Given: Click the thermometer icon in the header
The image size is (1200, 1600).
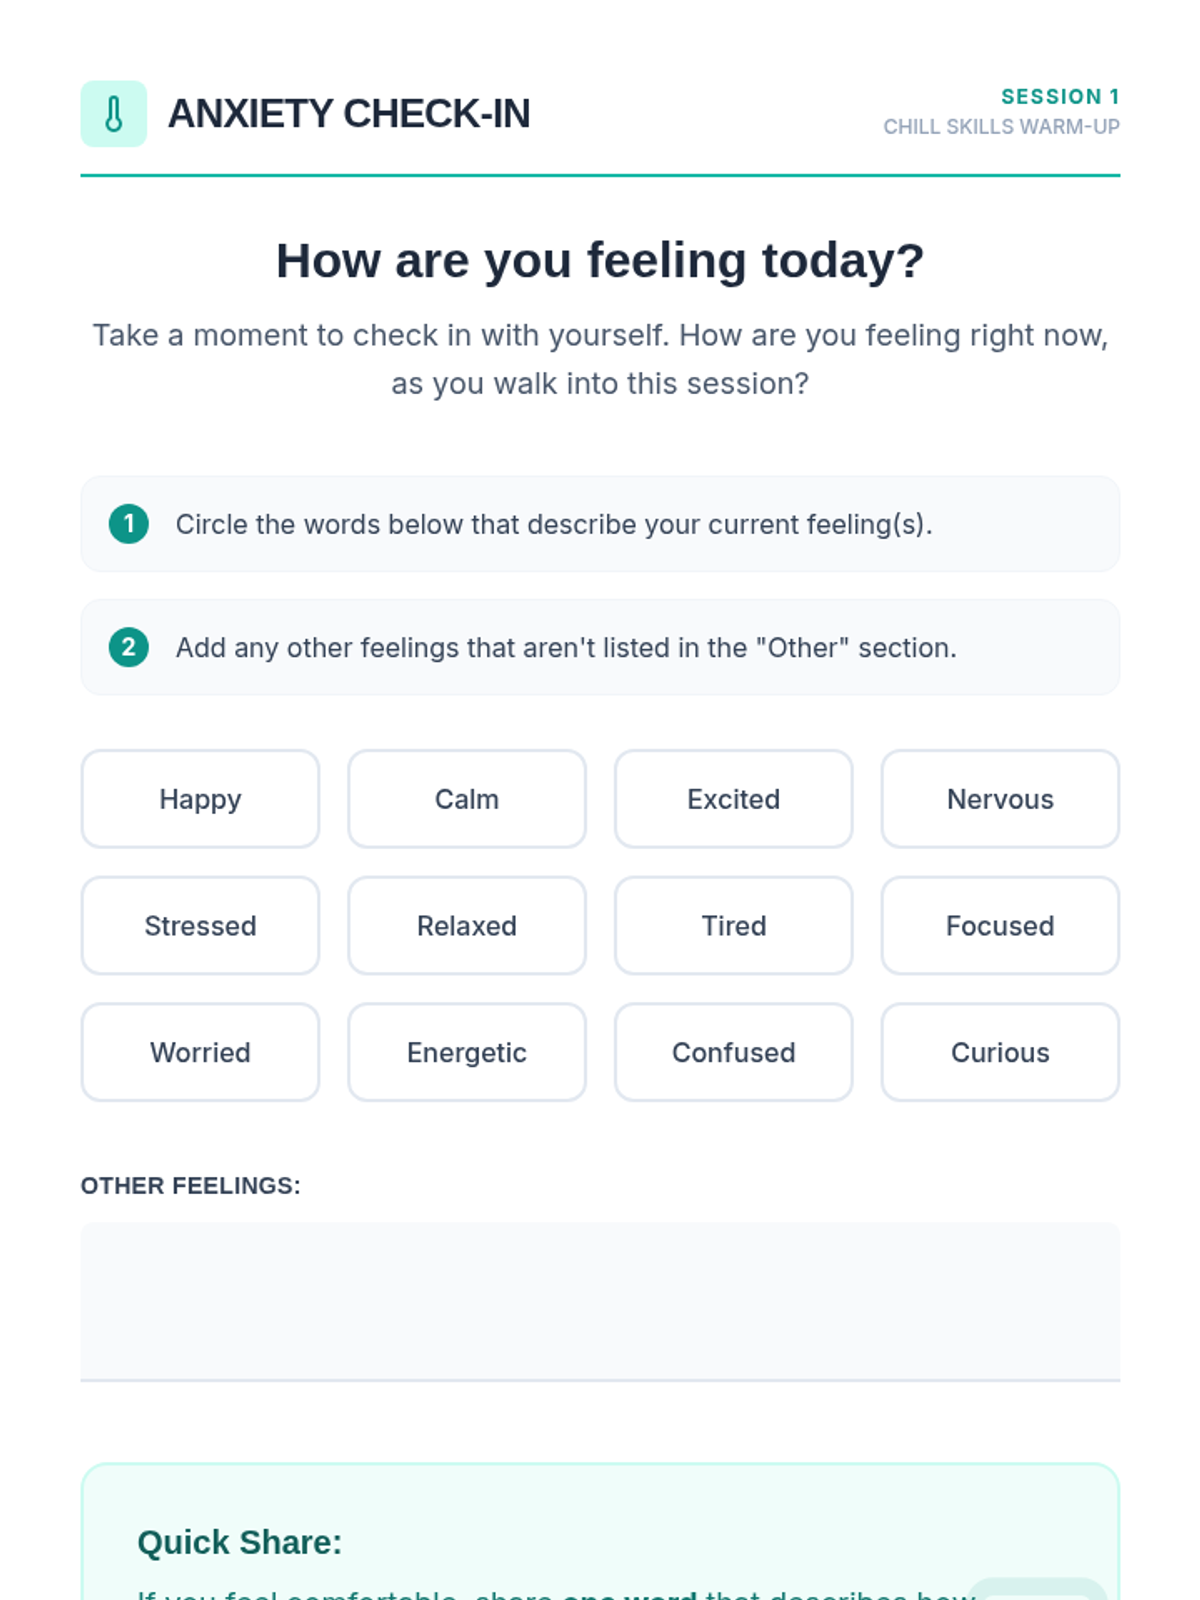Looking at the screenshot, I should coord(113,114).
